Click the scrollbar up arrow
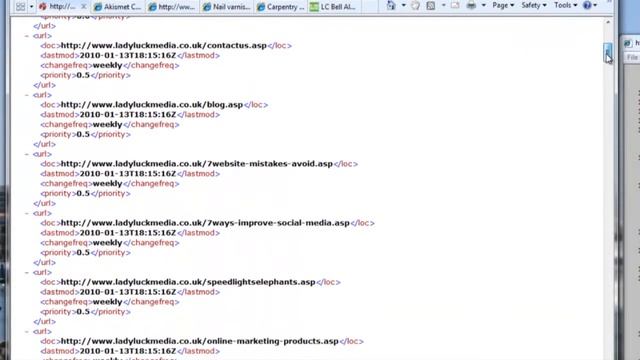 pyautogui.click(x=608, y=22)
